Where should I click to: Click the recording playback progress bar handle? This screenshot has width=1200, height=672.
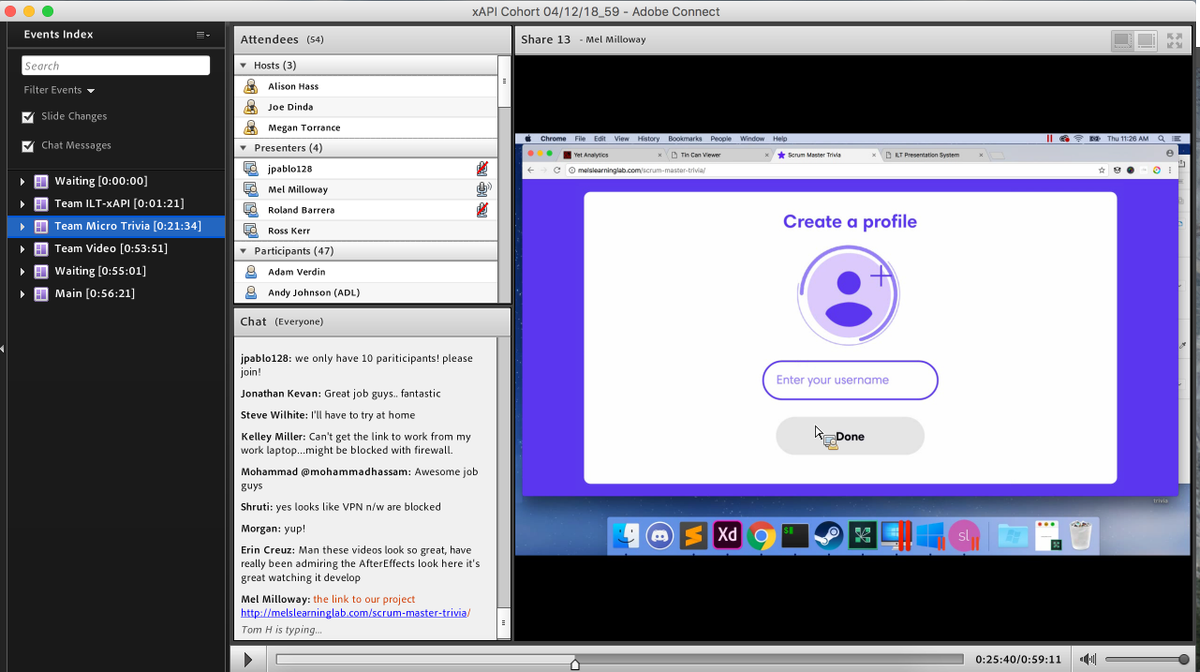point(574,663)
